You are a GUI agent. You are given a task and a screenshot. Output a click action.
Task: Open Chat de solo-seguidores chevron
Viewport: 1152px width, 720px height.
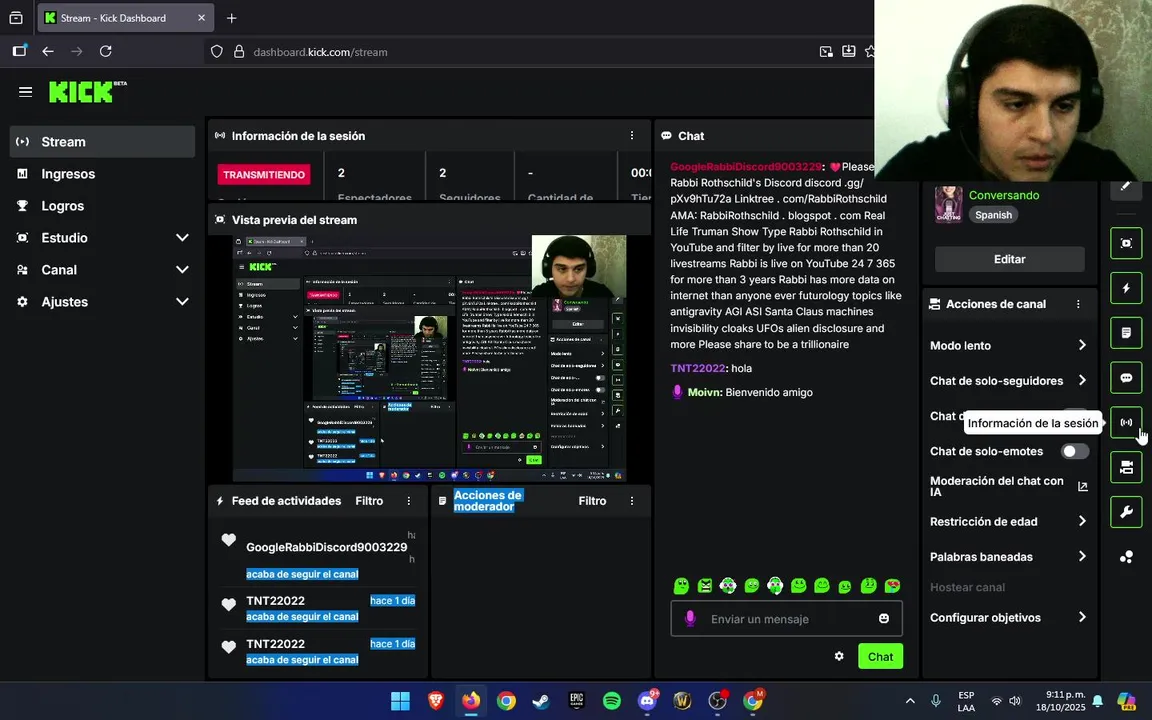[x=1082, y=380]
